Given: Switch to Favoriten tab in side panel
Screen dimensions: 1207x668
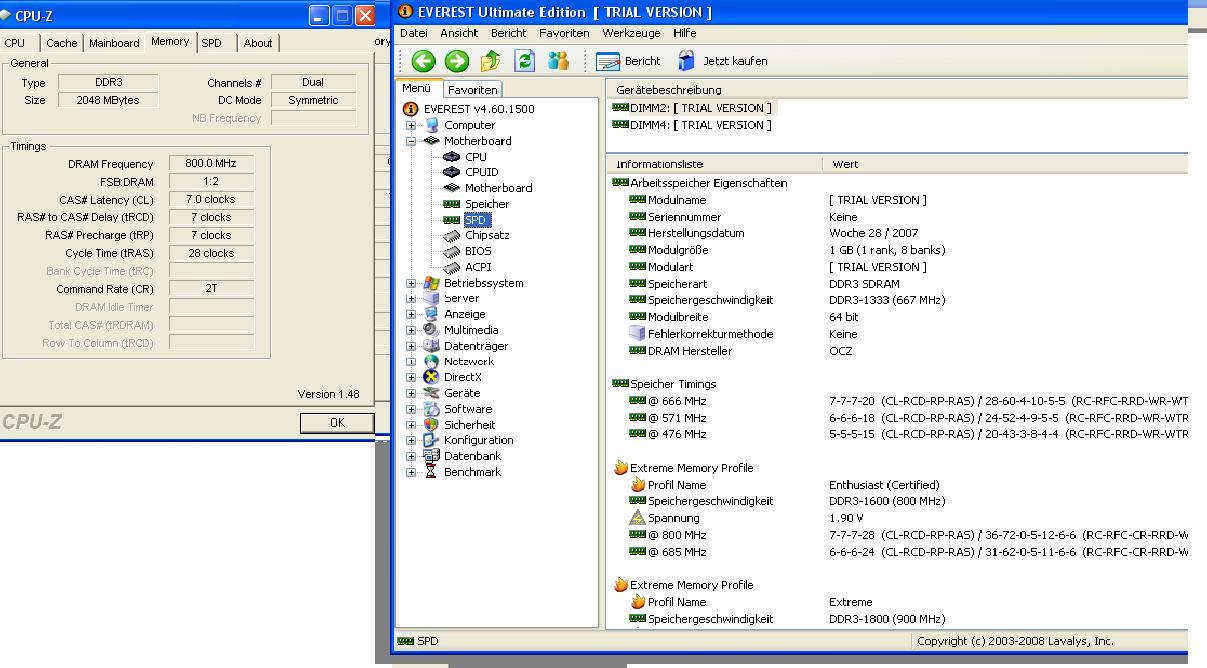Looking at the screenshot, I should (472, 89).
